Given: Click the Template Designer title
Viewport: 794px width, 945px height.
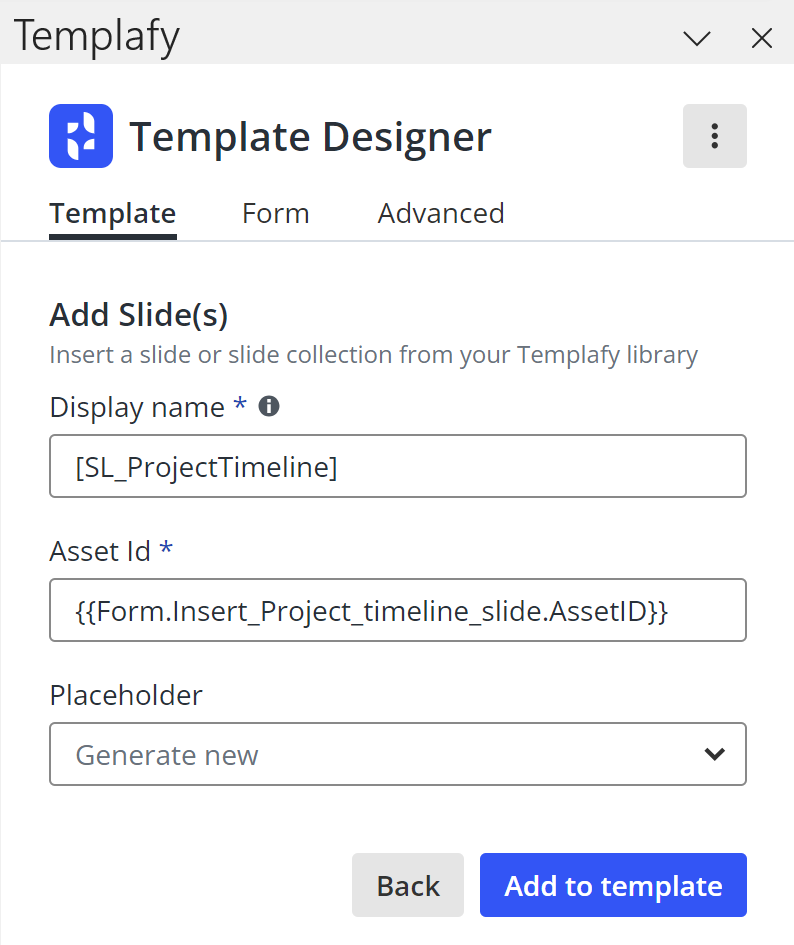Looking at the screenshot, I should [310, 137].
